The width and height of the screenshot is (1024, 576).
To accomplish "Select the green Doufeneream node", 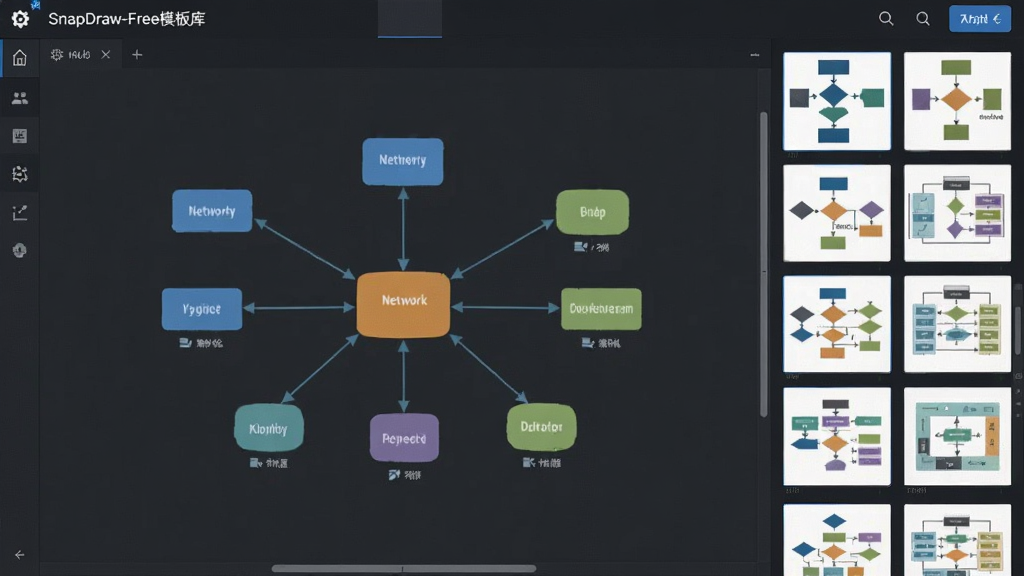I will point(601,309).
